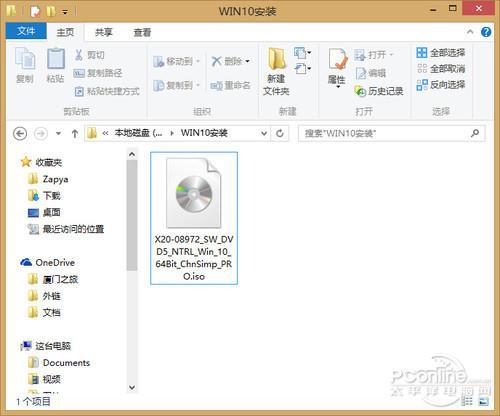Refresh the current folder
This screenshot has height=416, width=500.
click(280, 134)
